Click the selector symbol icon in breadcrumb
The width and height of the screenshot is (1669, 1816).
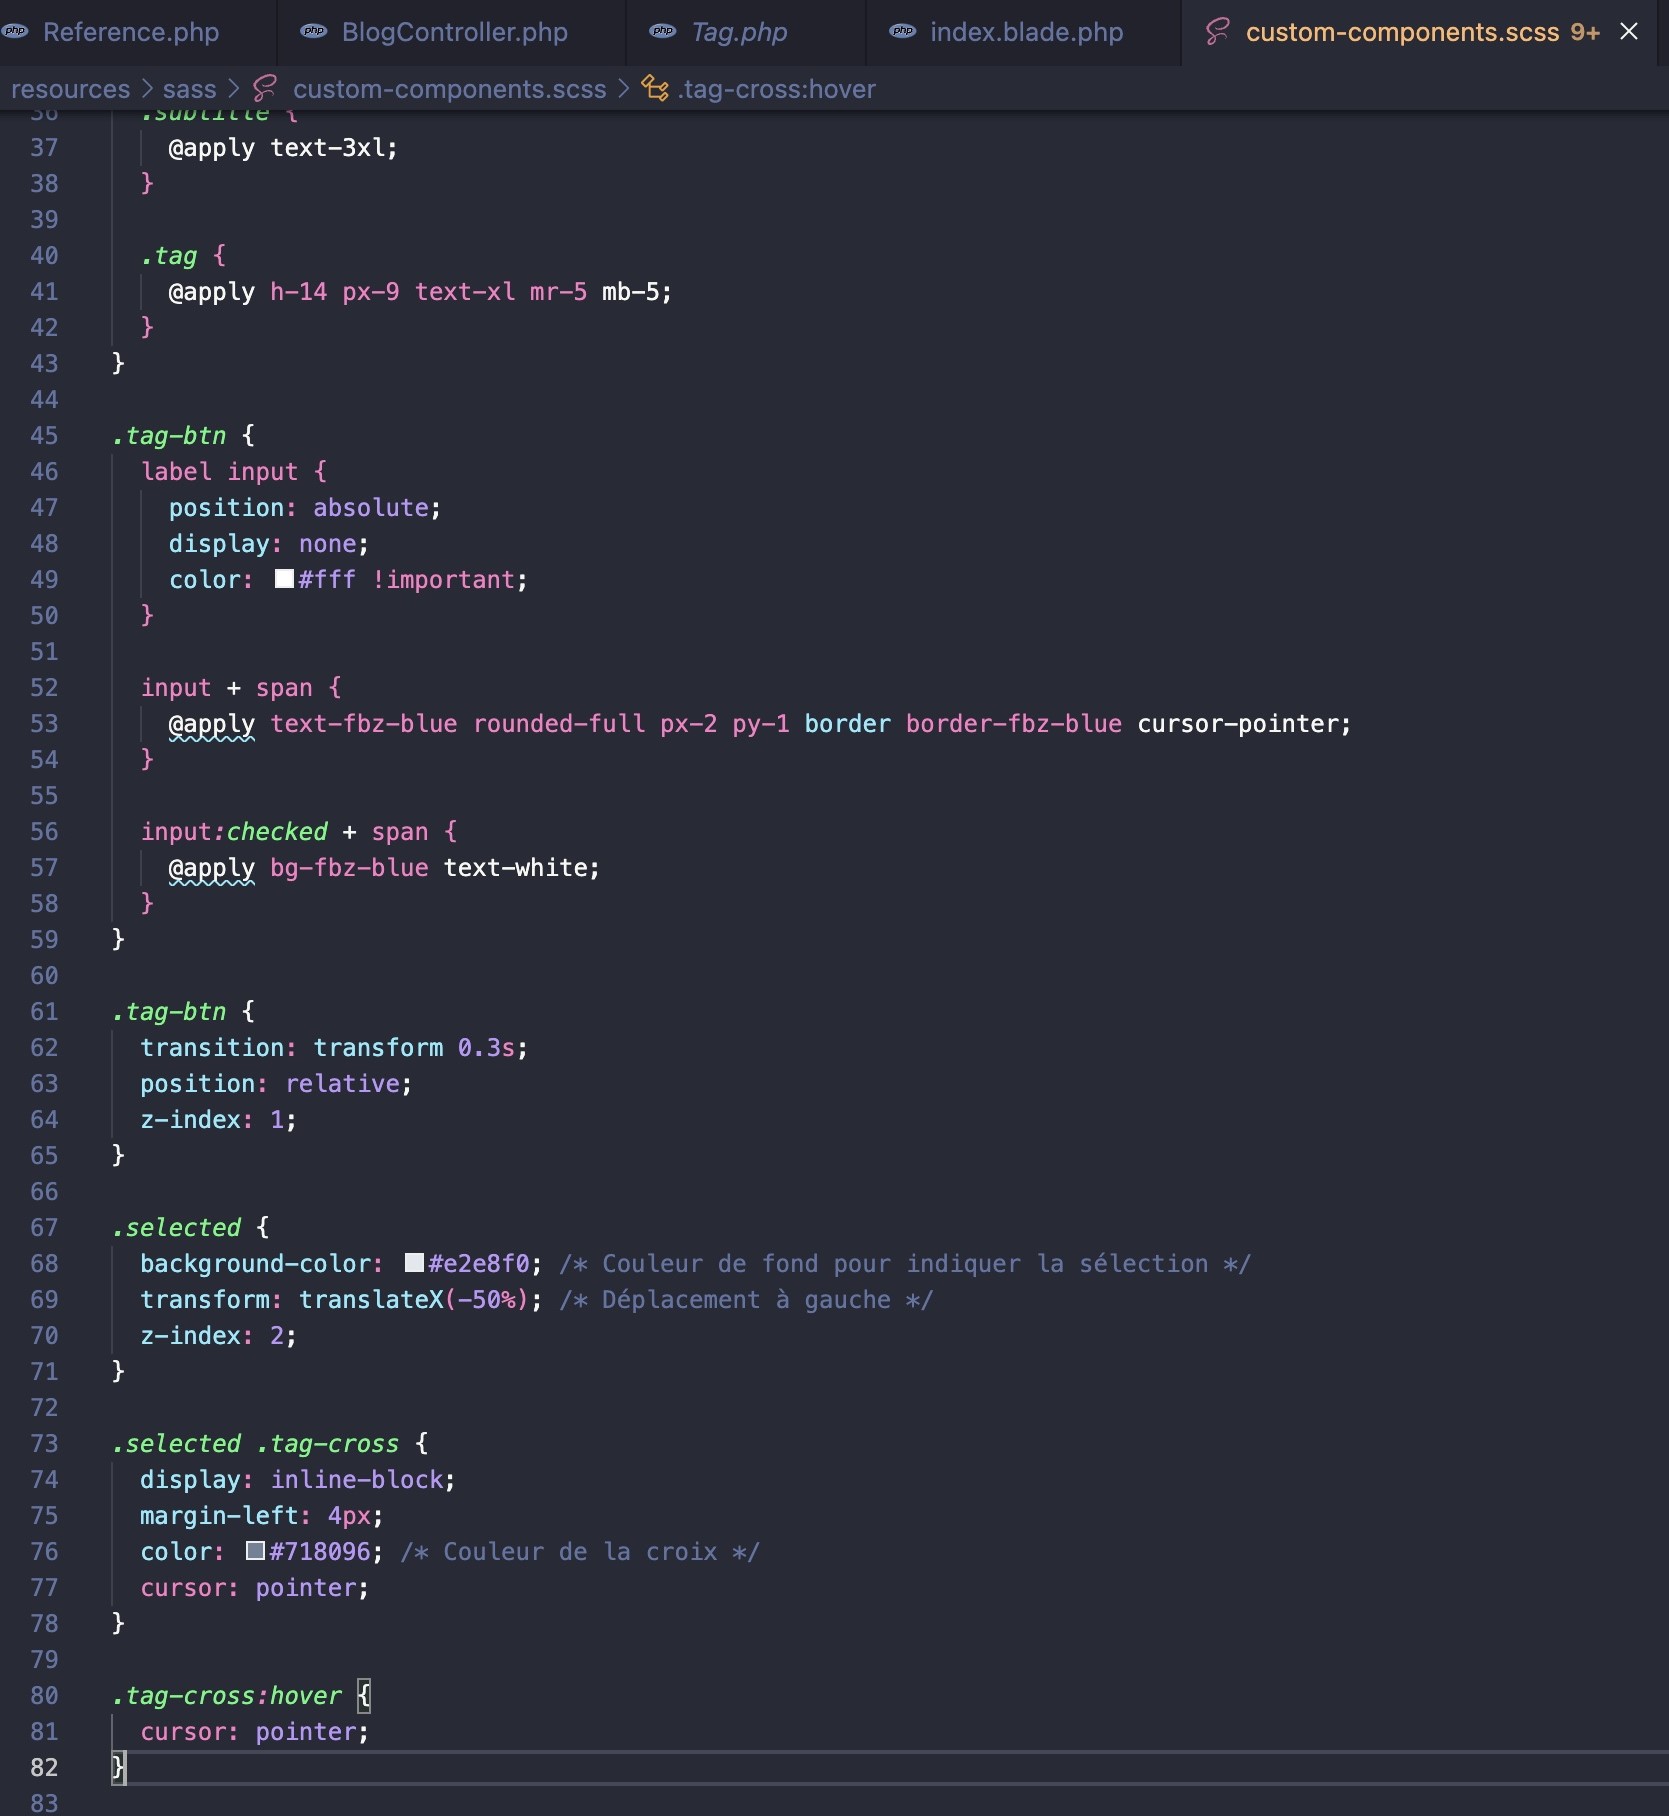pos(655,89)
